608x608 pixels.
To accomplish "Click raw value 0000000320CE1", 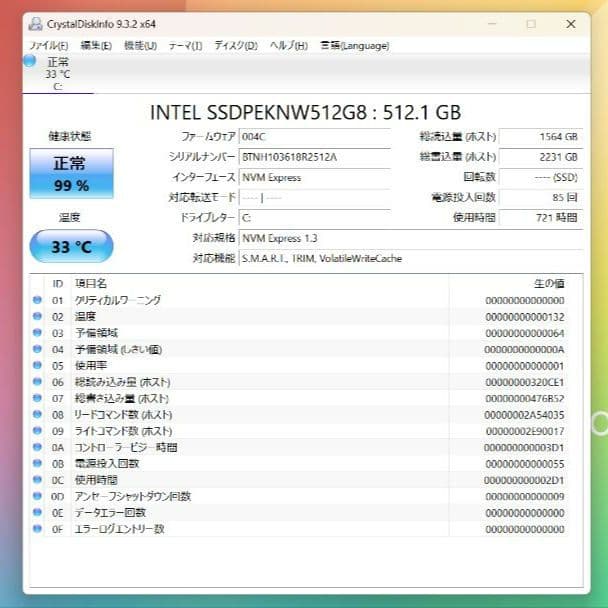I will [525, 382].
